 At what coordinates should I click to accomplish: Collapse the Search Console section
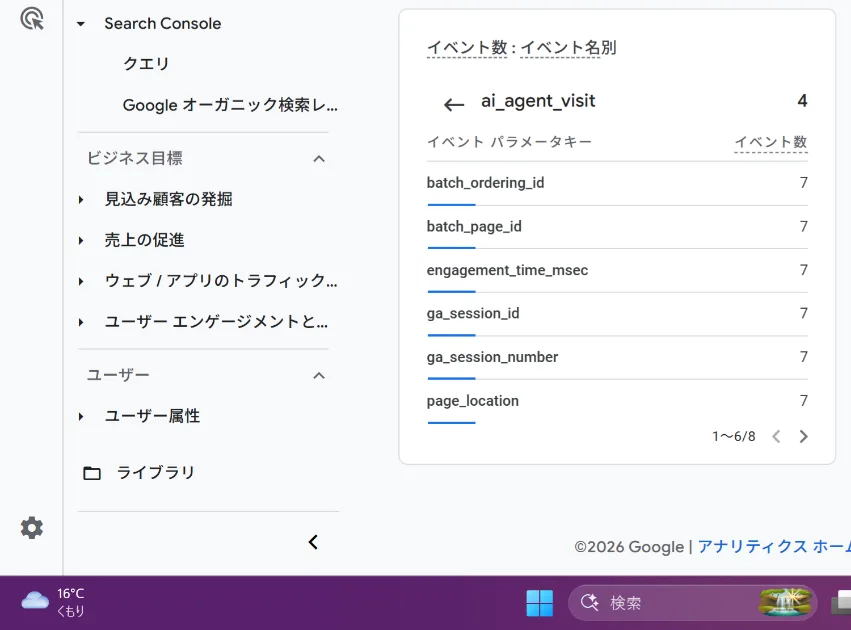(80, 23)
